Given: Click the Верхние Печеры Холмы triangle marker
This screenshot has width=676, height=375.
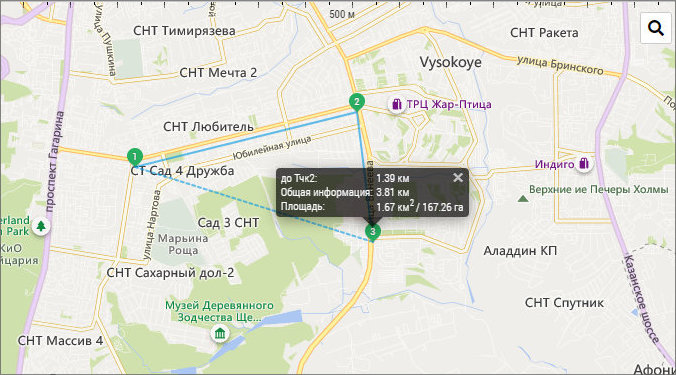Looking at the screenshot, I should tap(523, 199).
